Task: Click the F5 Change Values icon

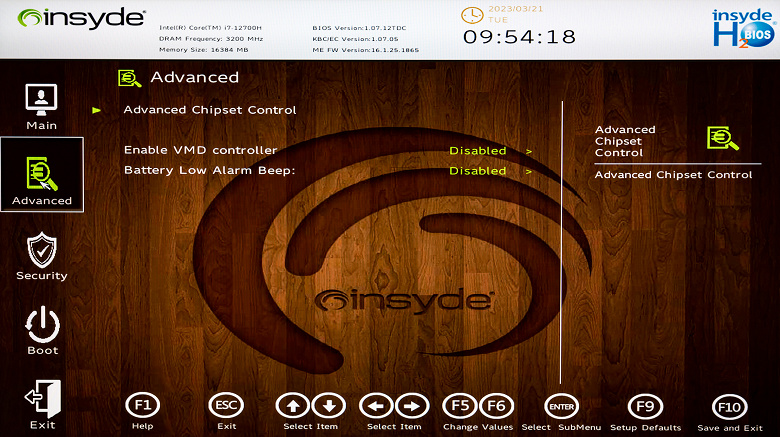Action: tap(460, 406)
